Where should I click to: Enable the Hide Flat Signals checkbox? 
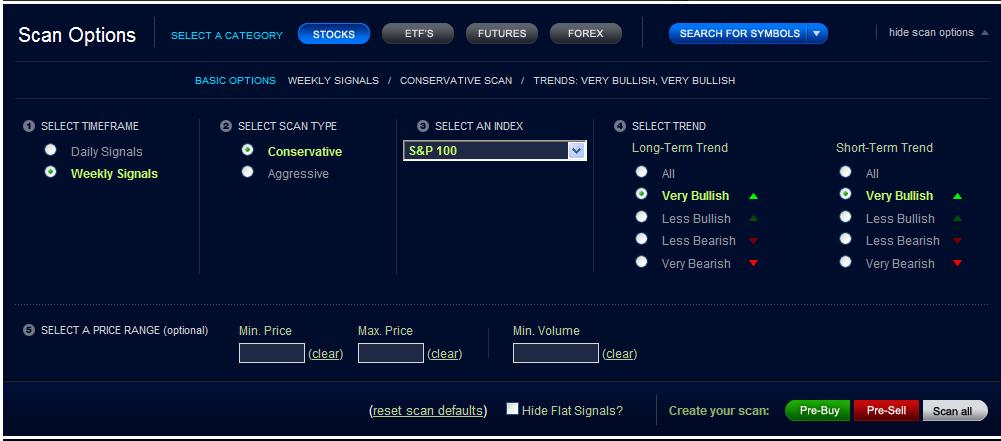coord(512,408)
